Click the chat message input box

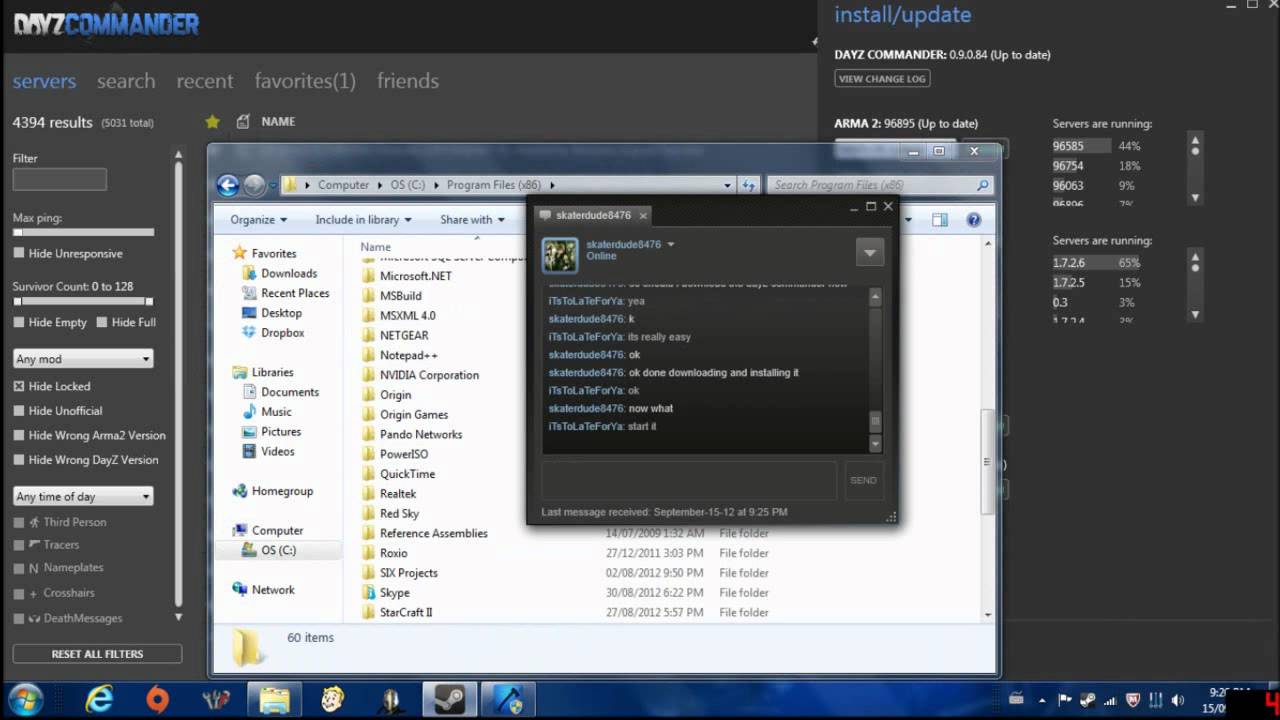pos(689,480)
